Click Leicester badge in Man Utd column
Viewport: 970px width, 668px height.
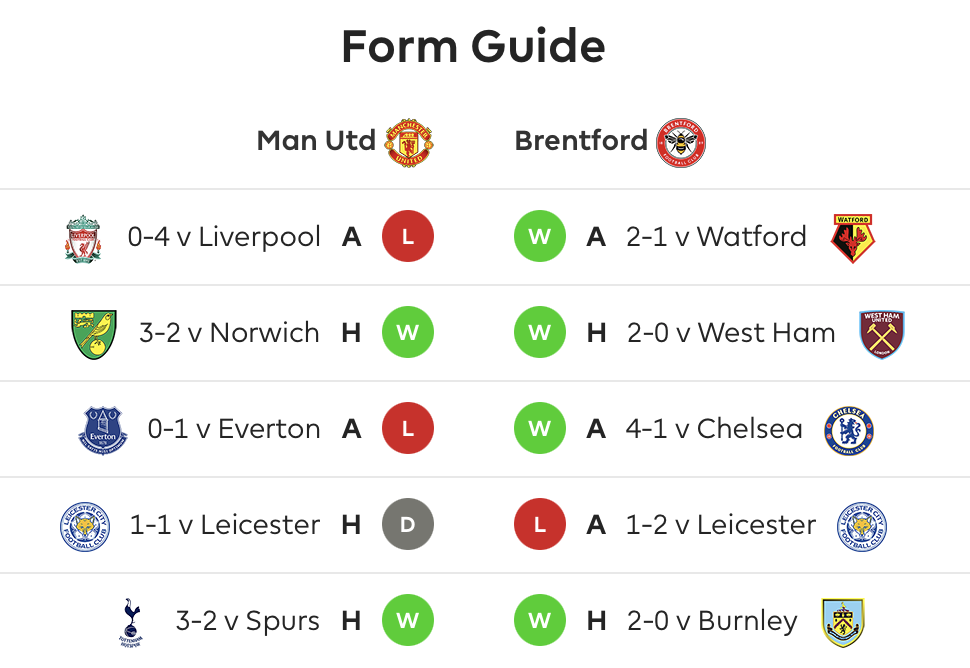coord(85,526)
